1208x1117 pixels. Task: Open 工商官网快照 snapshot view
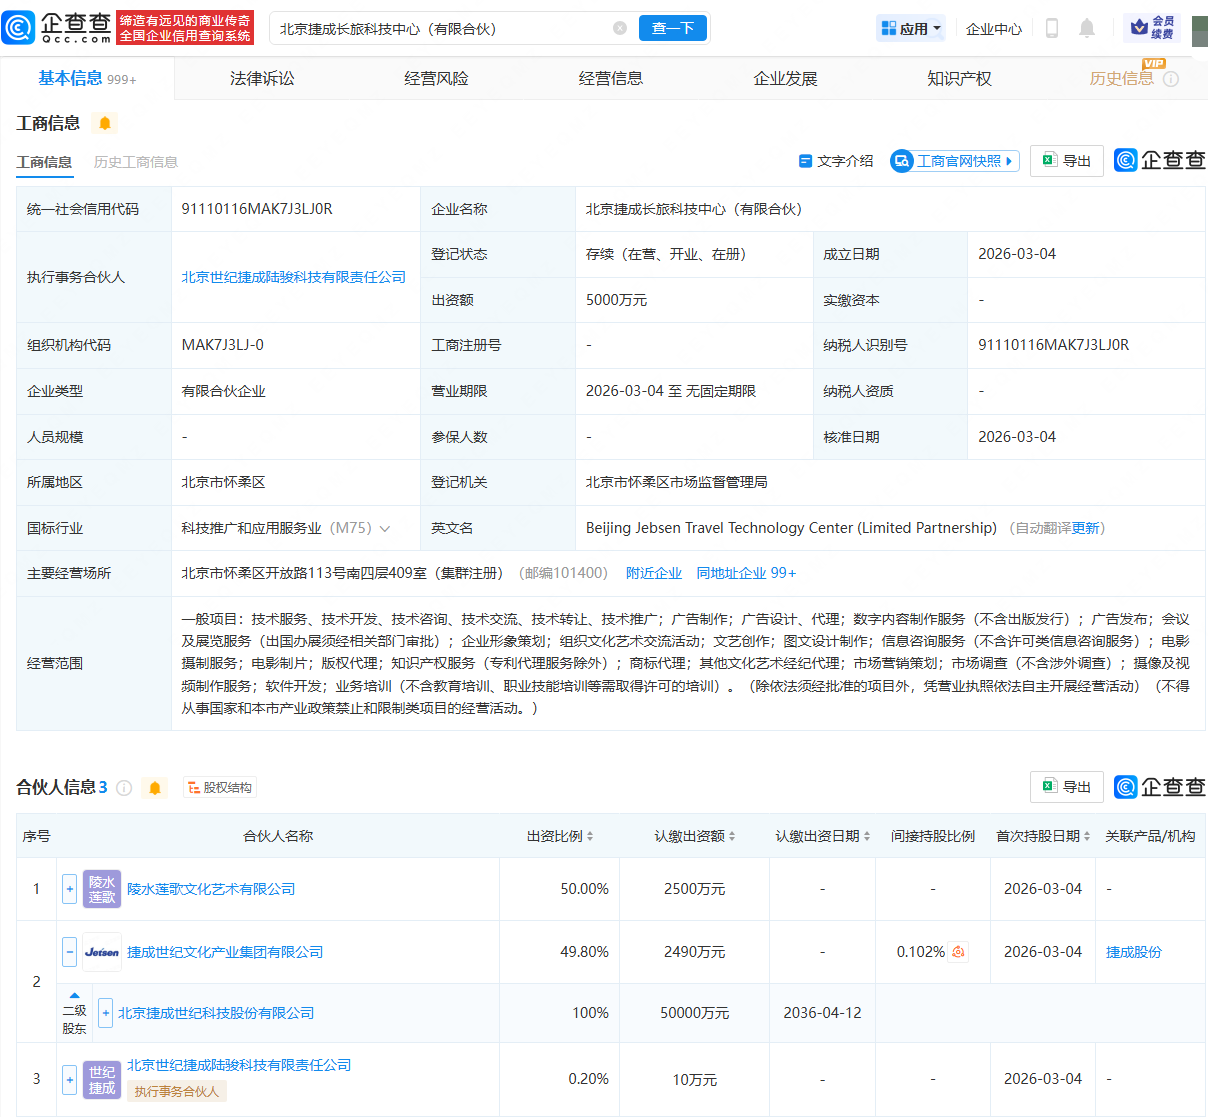tap(953, 161)
